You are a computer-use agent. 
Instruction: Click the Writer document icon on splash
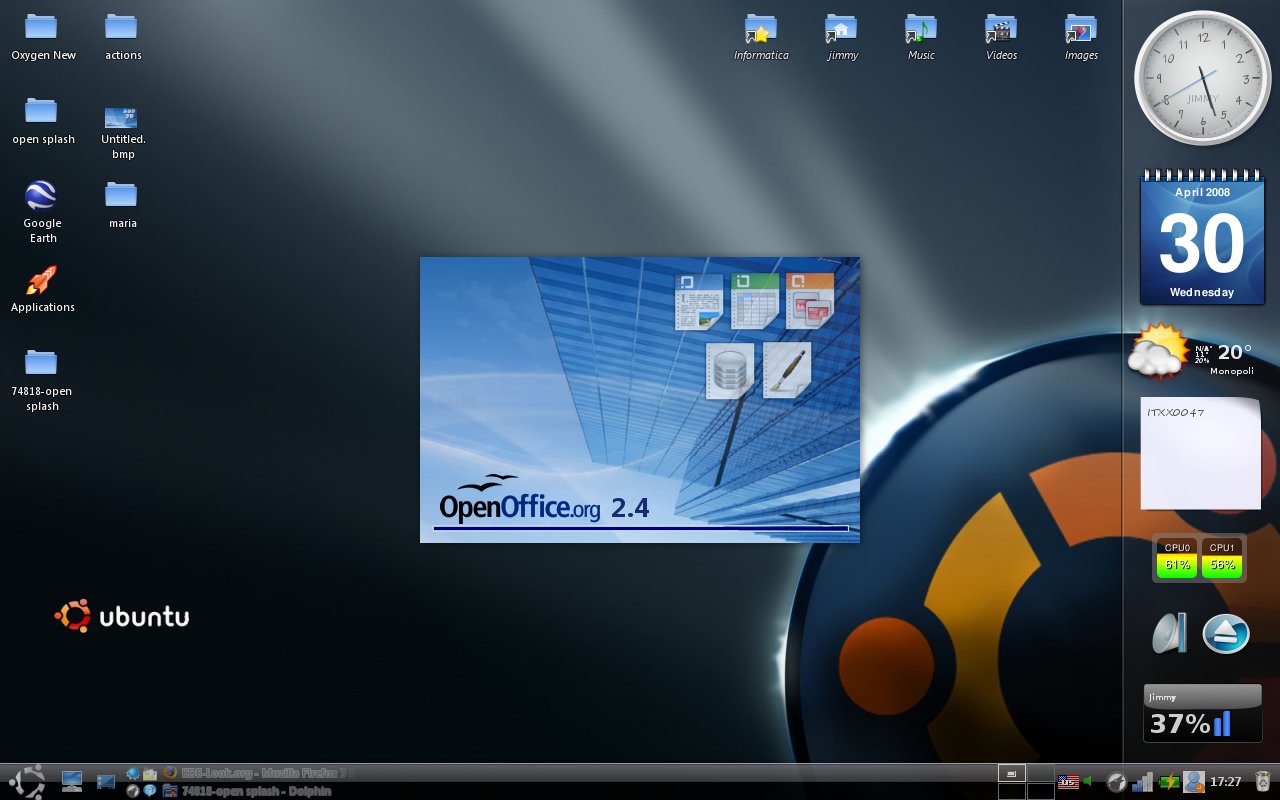pyautogui.click(x=699, y=302)
